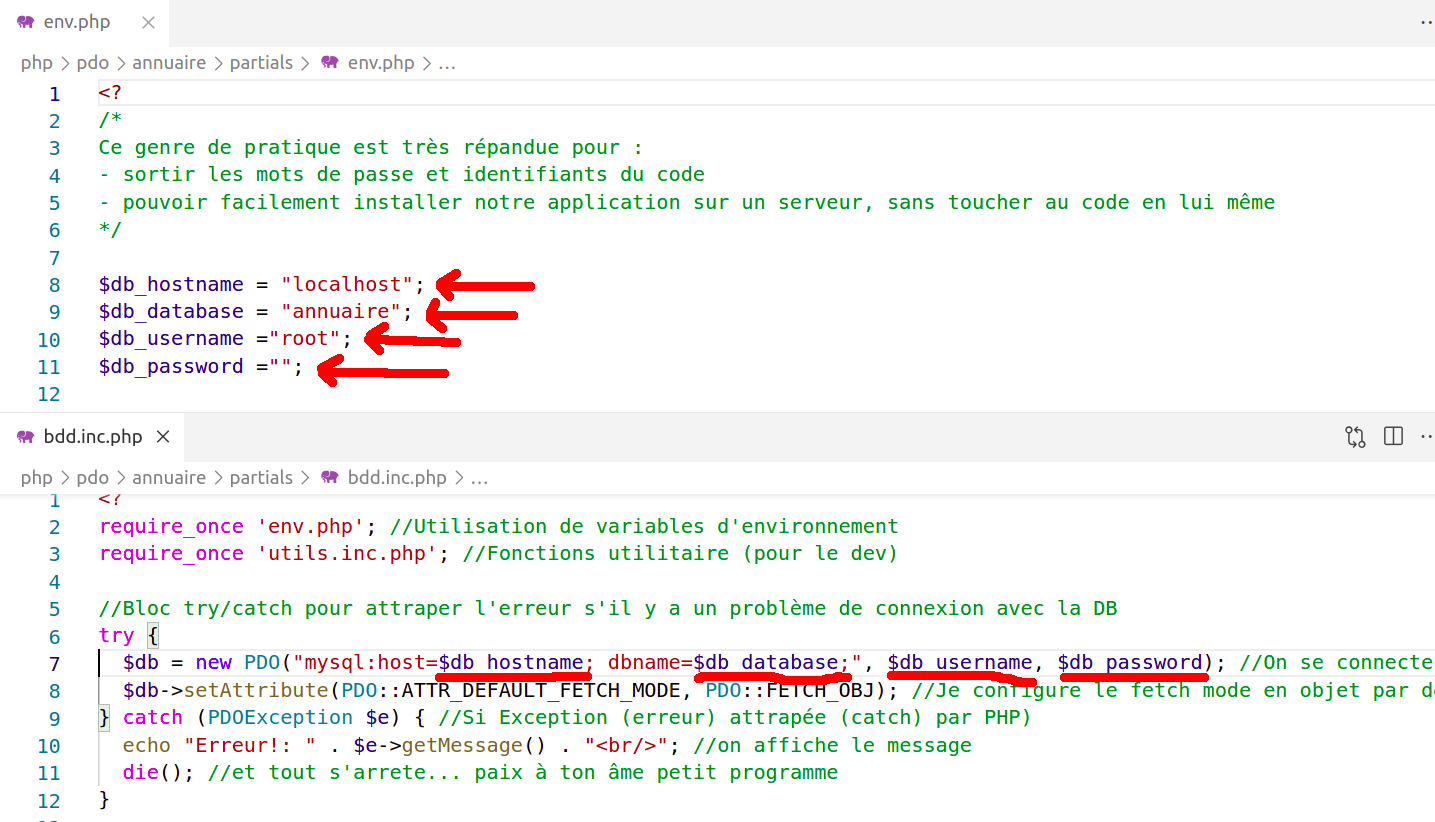This screenshot has height=822, width=1435.
Task: Click the Open Changes compare icon
Action: pyautogui.click(x=1355, y=437)
